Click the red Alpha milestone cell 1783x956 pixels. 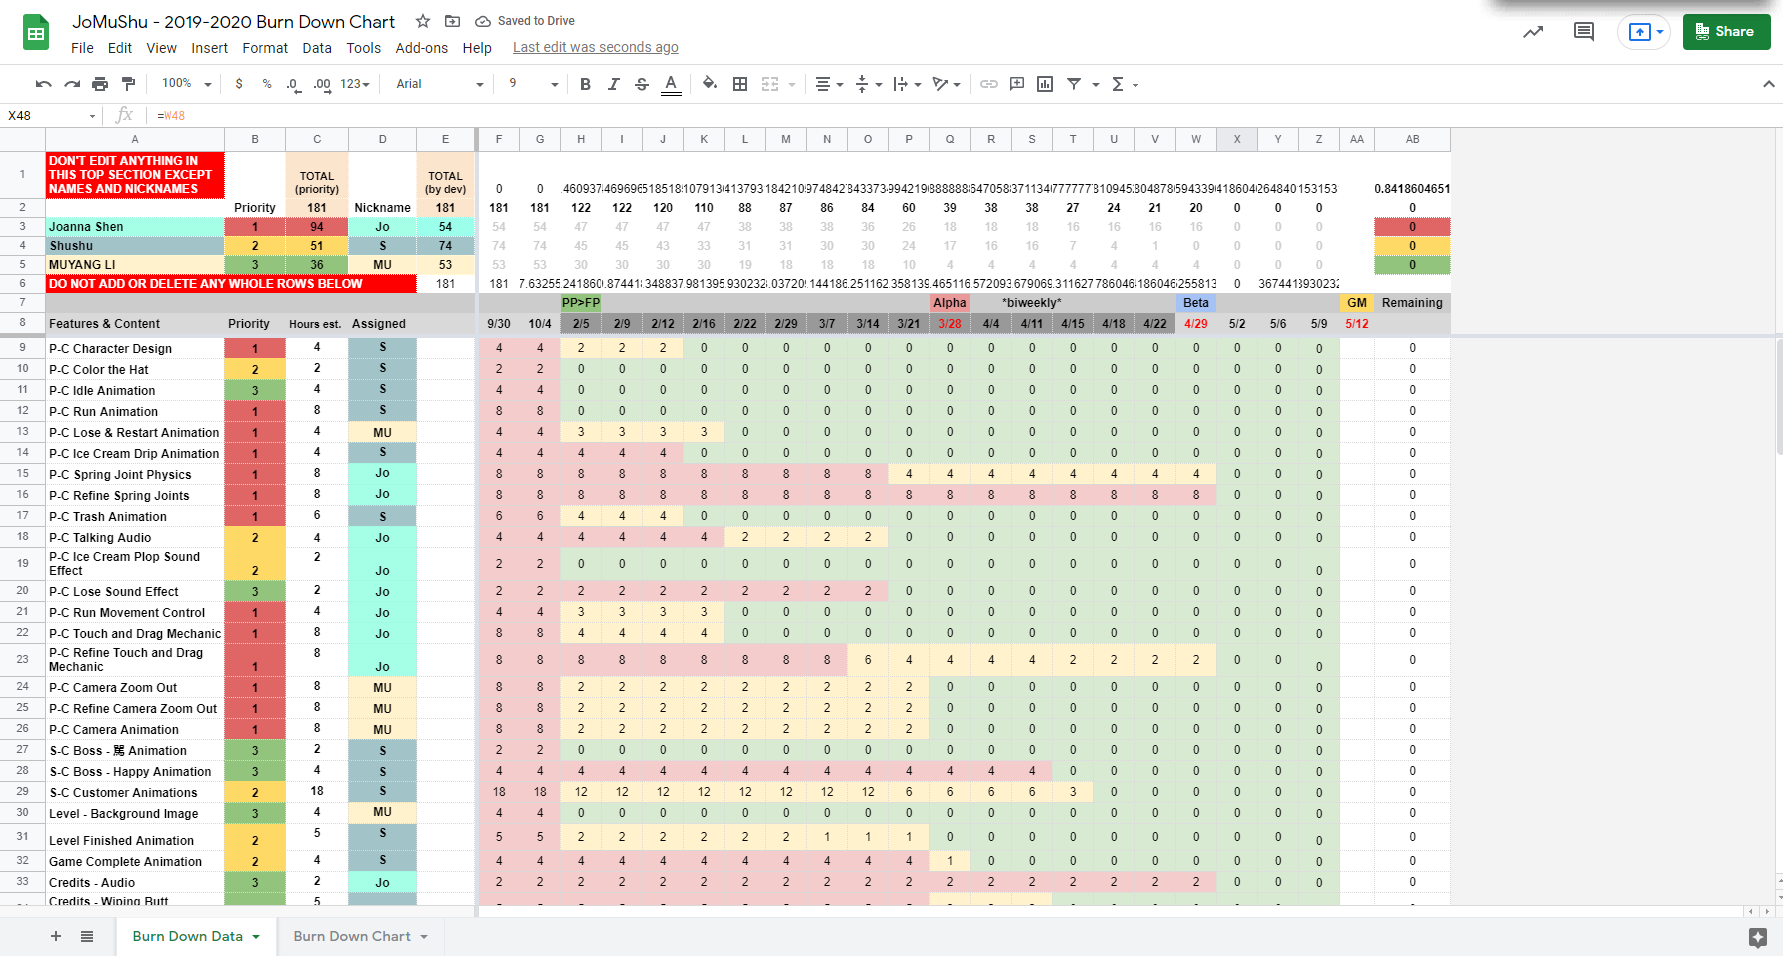click(950, 303)
